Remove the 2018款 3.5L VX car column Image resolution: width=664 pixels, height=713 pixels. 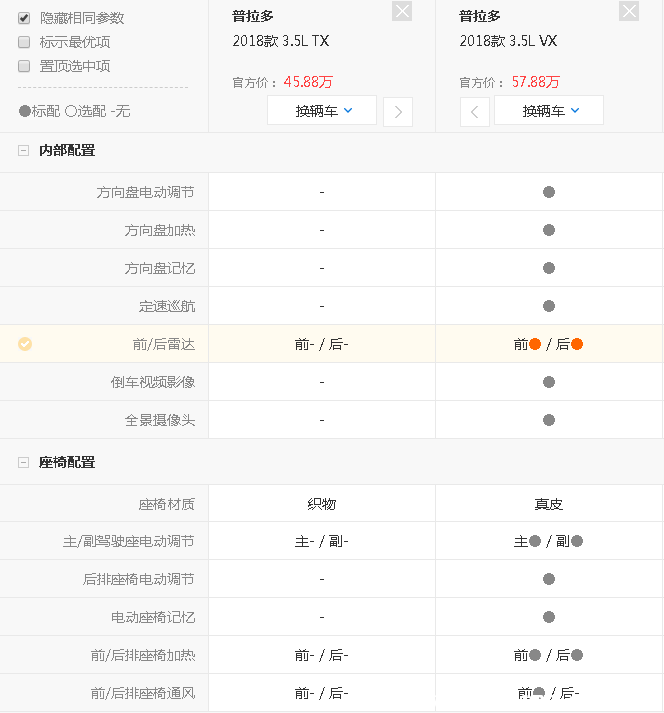pyautogui.click(x=628, y=11)
